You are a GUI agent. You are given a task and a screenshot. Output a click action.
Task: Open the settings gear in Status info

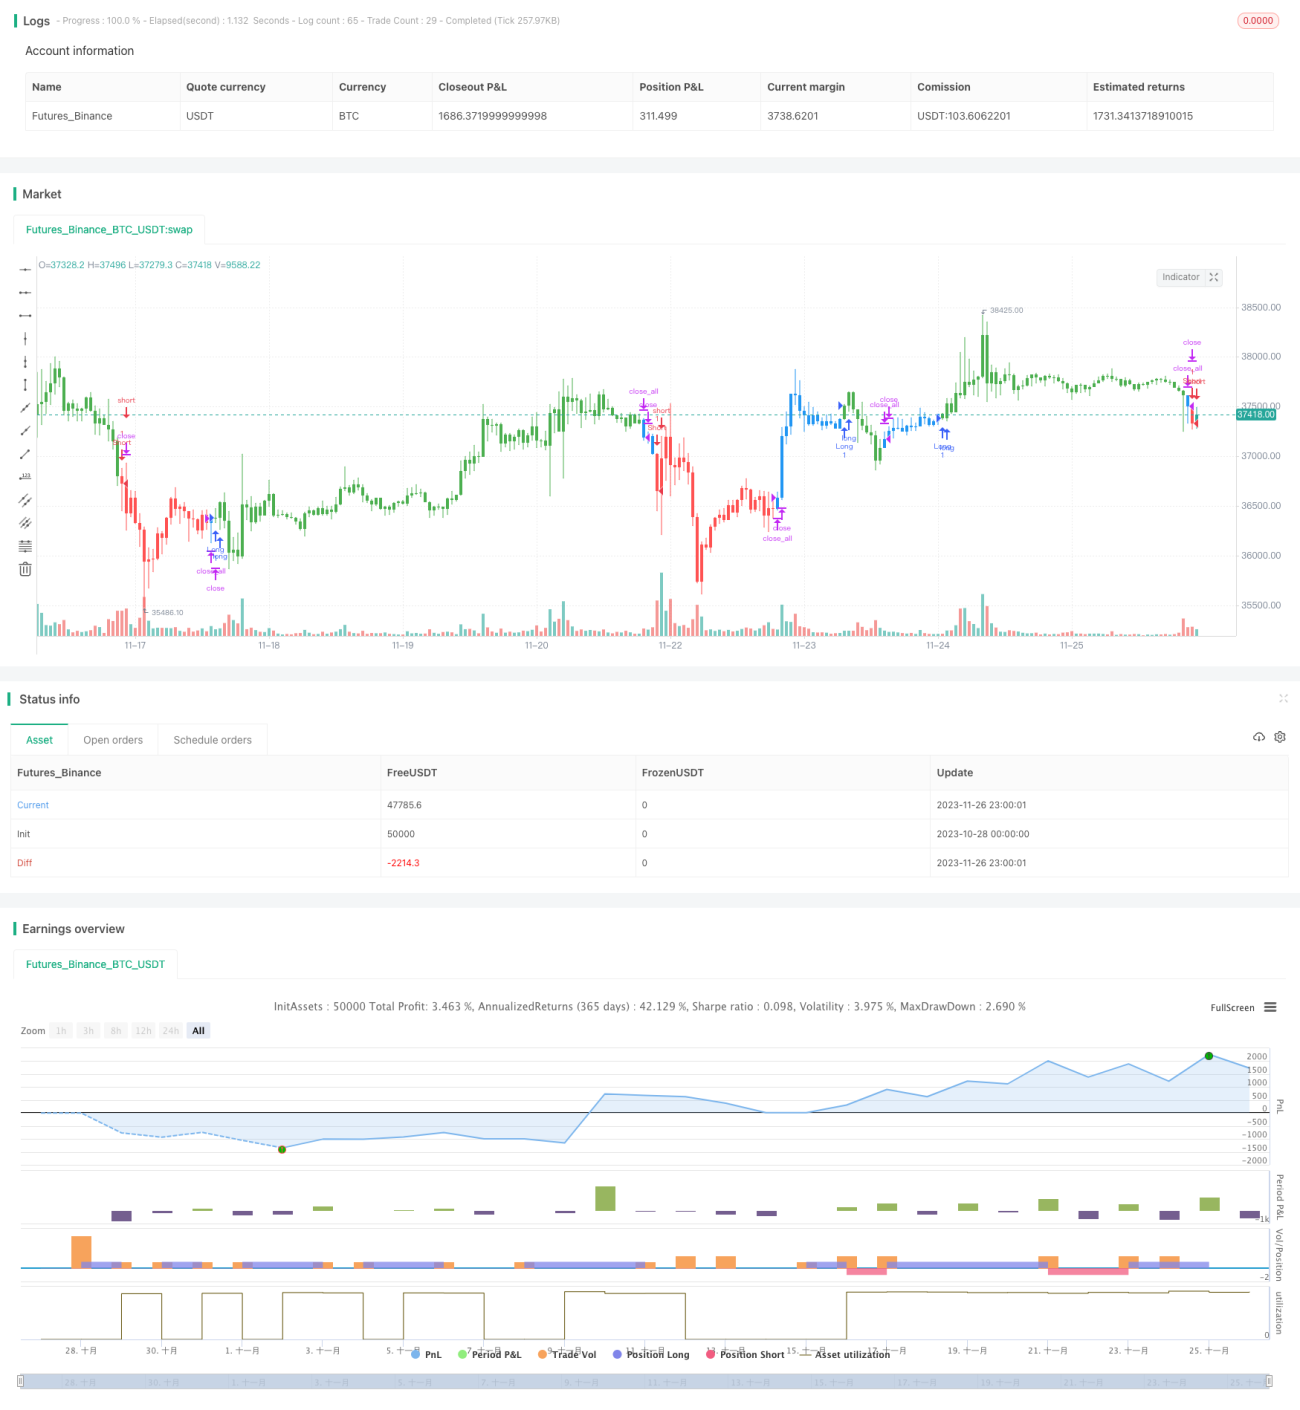(1280, 737)
